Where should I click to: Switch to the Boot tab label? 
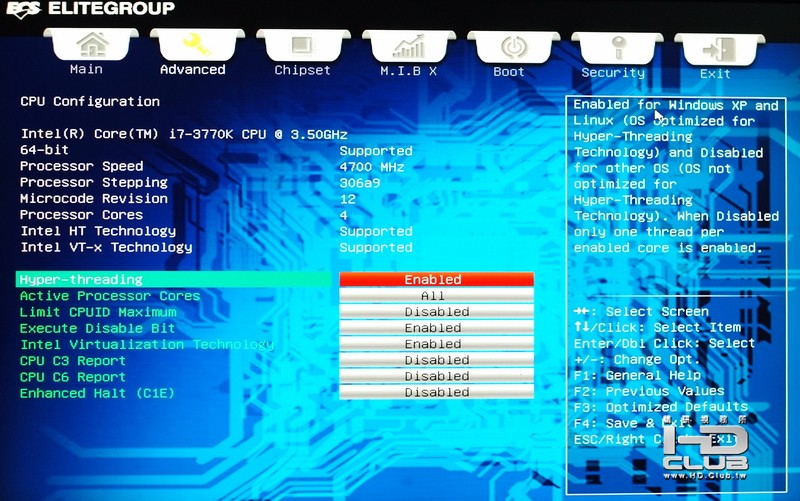tap(509, 72)
